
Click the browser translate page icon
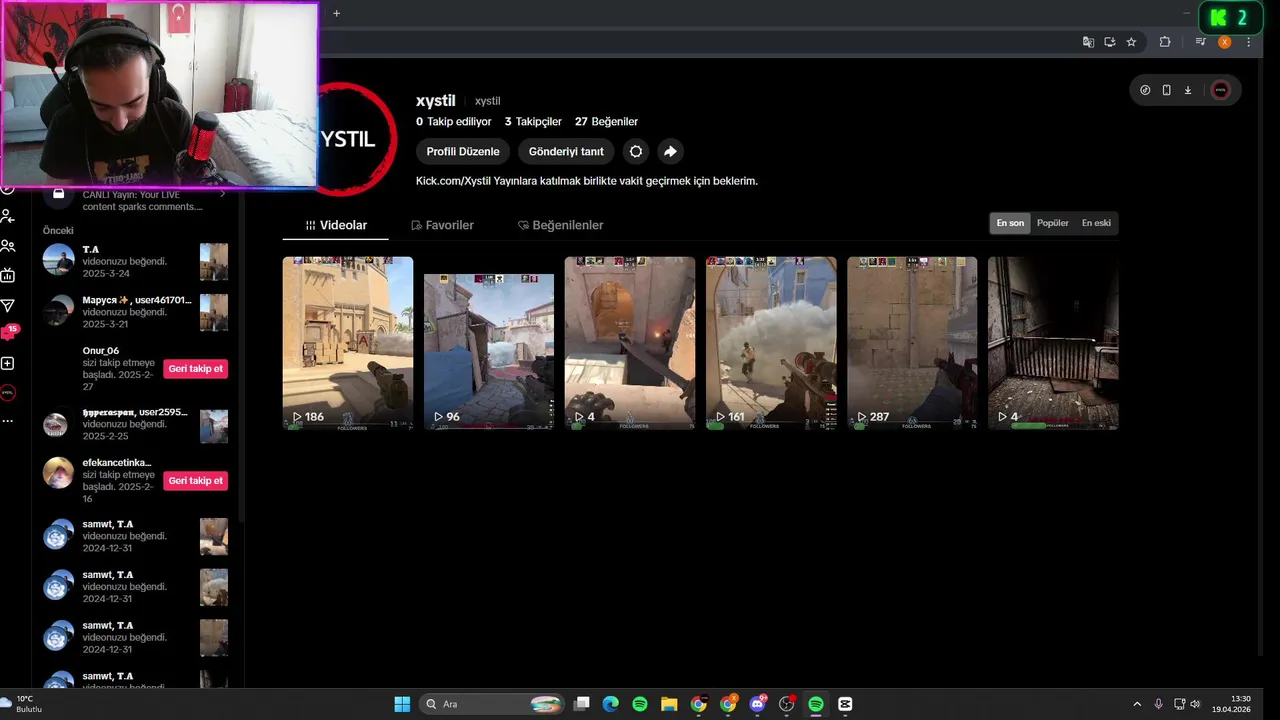(1088, 42)
